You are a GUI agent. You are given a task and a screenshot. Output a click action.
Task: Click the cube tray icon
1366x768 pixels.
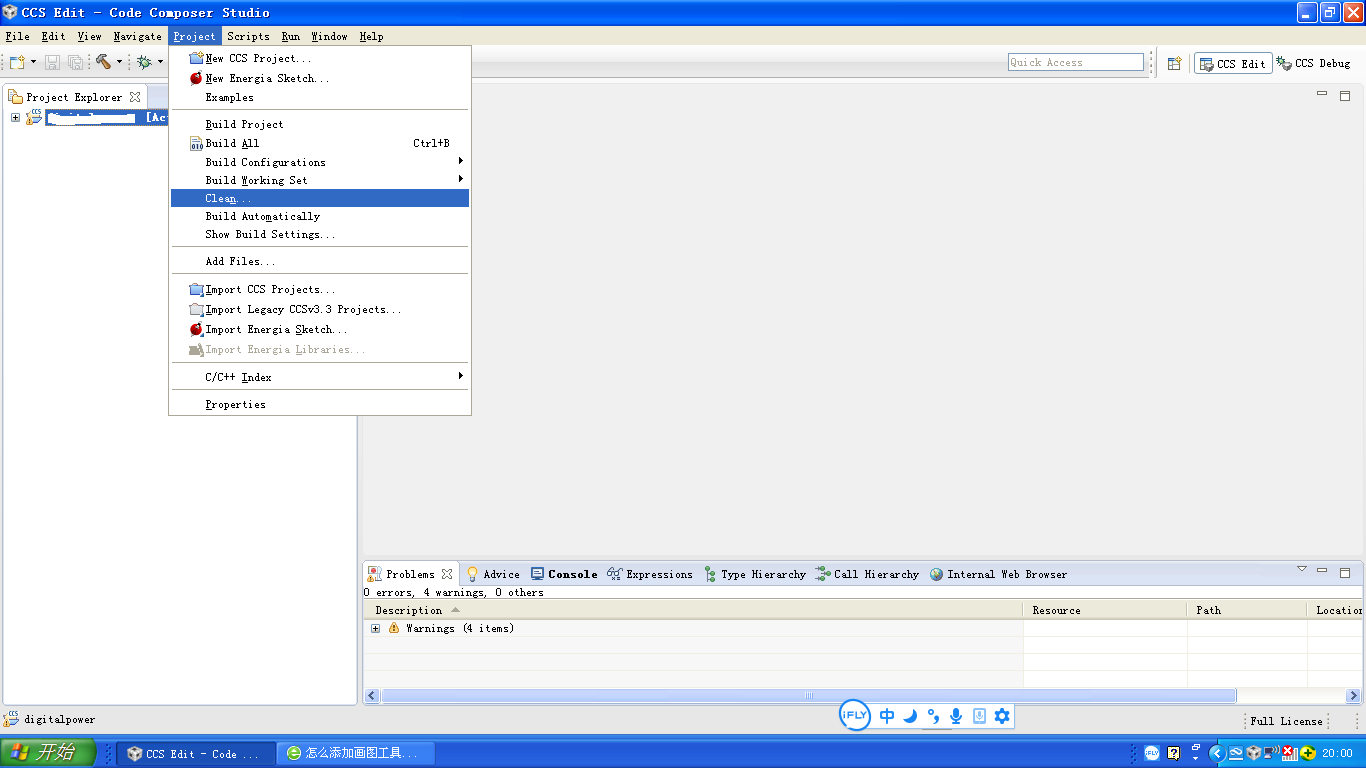point(1254,753)
